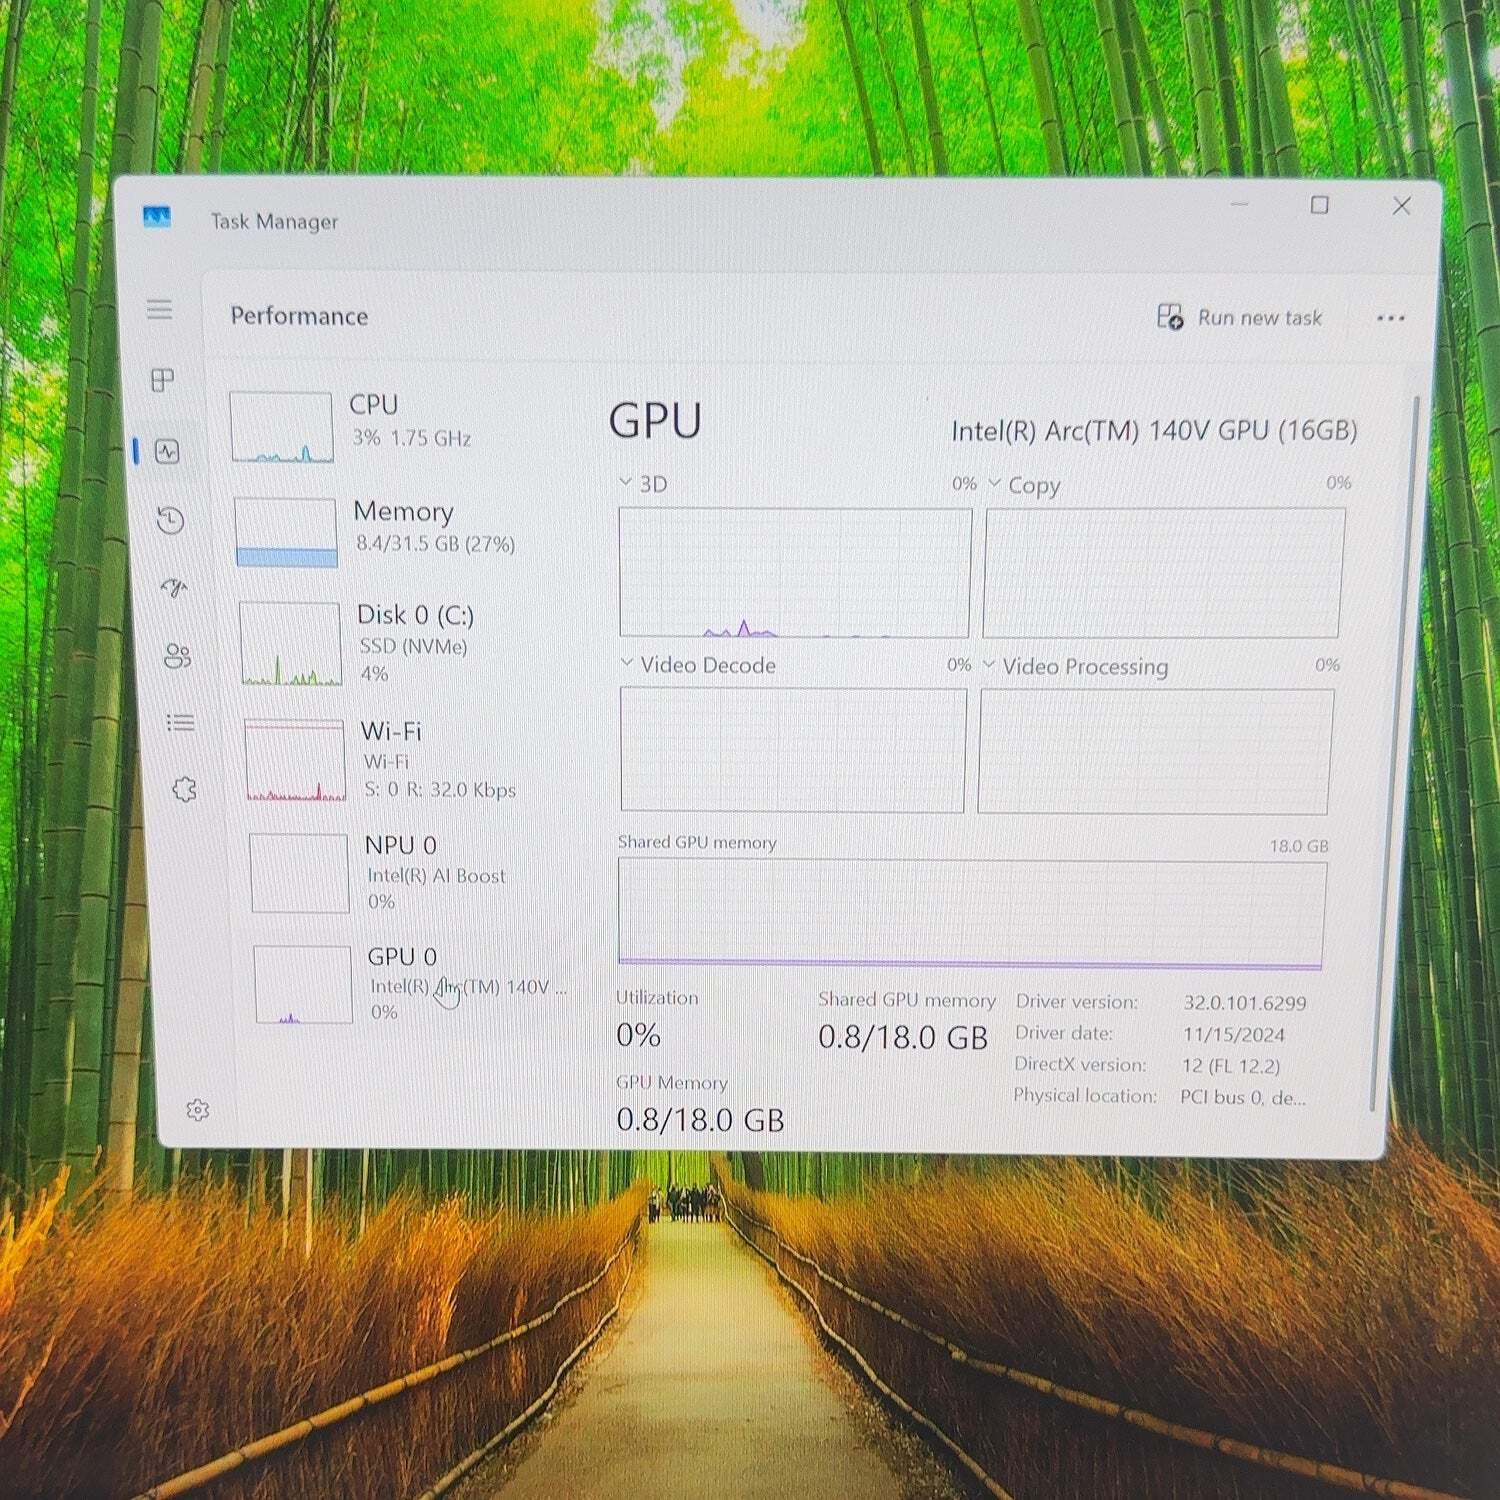Click the Video Decode graph

point(793,750)
